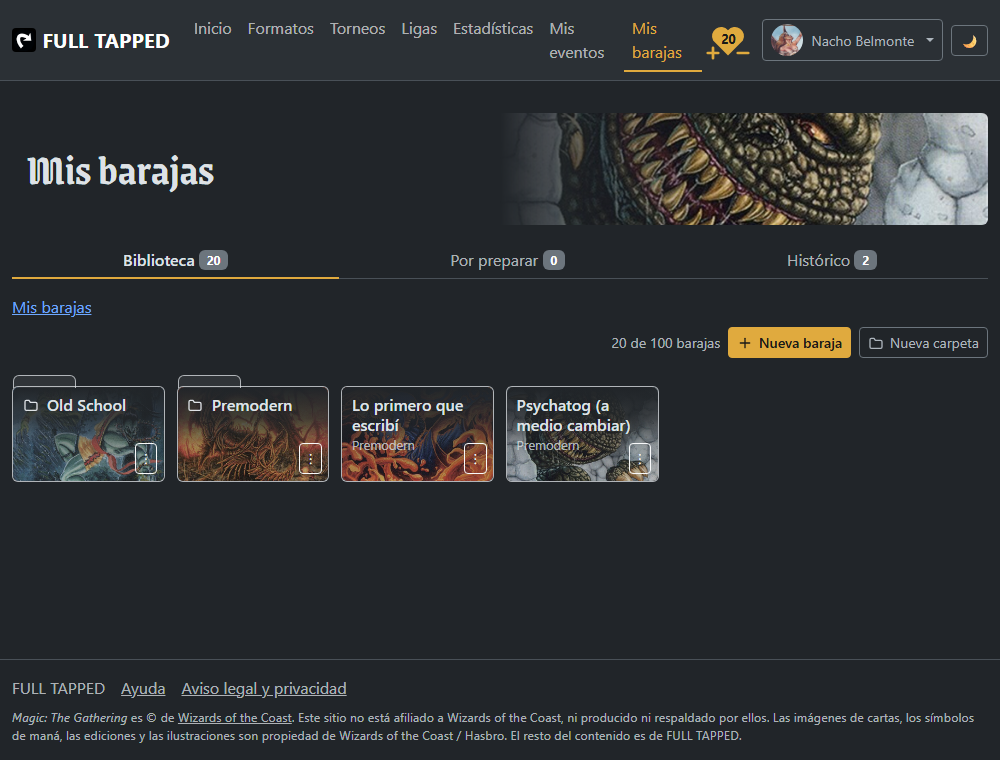1000x760 pixels.
Task: Click the folder icon on Premodern card
Action: click(x=195, y=406)
